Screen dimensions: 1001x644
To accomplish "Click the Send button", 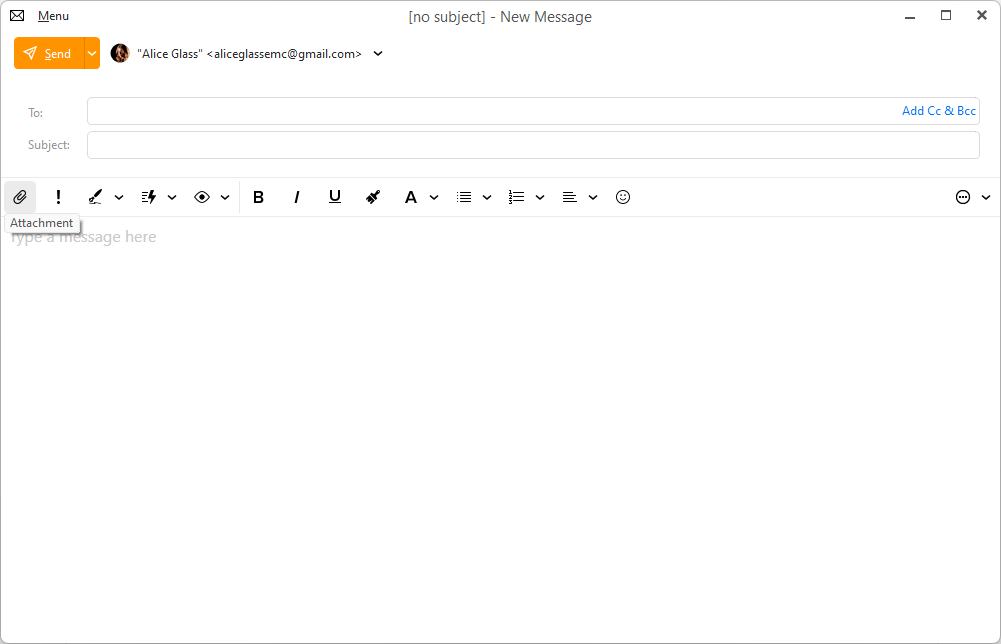I will pyautogui.click(x=49, y=53).
